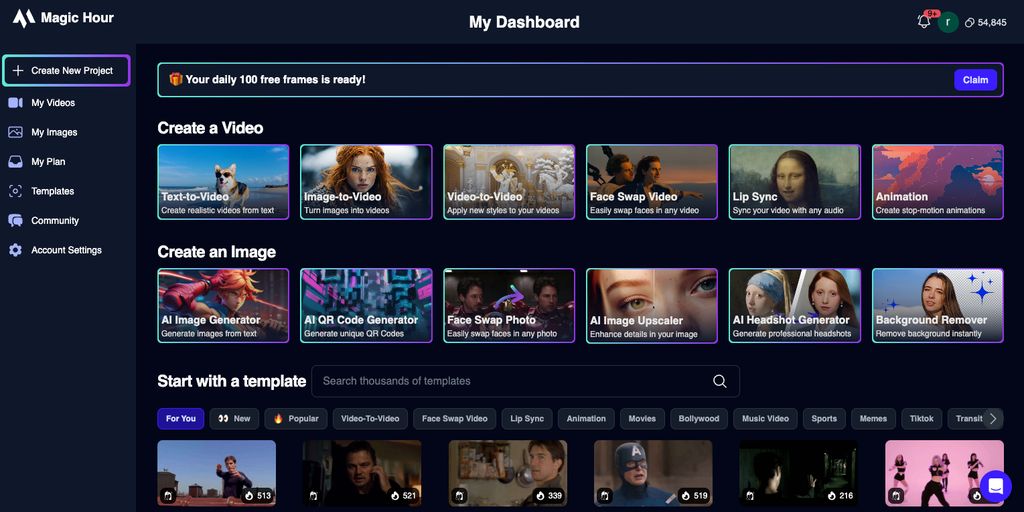Click the Magic Hour logo
This screenshot has height=512, width=1024.
[x=24, y=18]
